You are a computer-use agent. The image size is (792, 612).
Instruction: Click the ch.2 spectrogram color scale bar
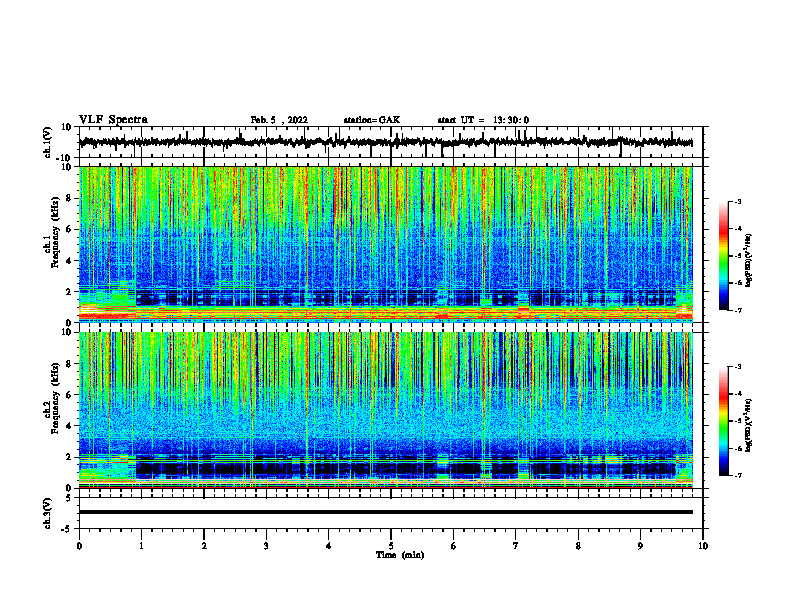pos(723,421)
